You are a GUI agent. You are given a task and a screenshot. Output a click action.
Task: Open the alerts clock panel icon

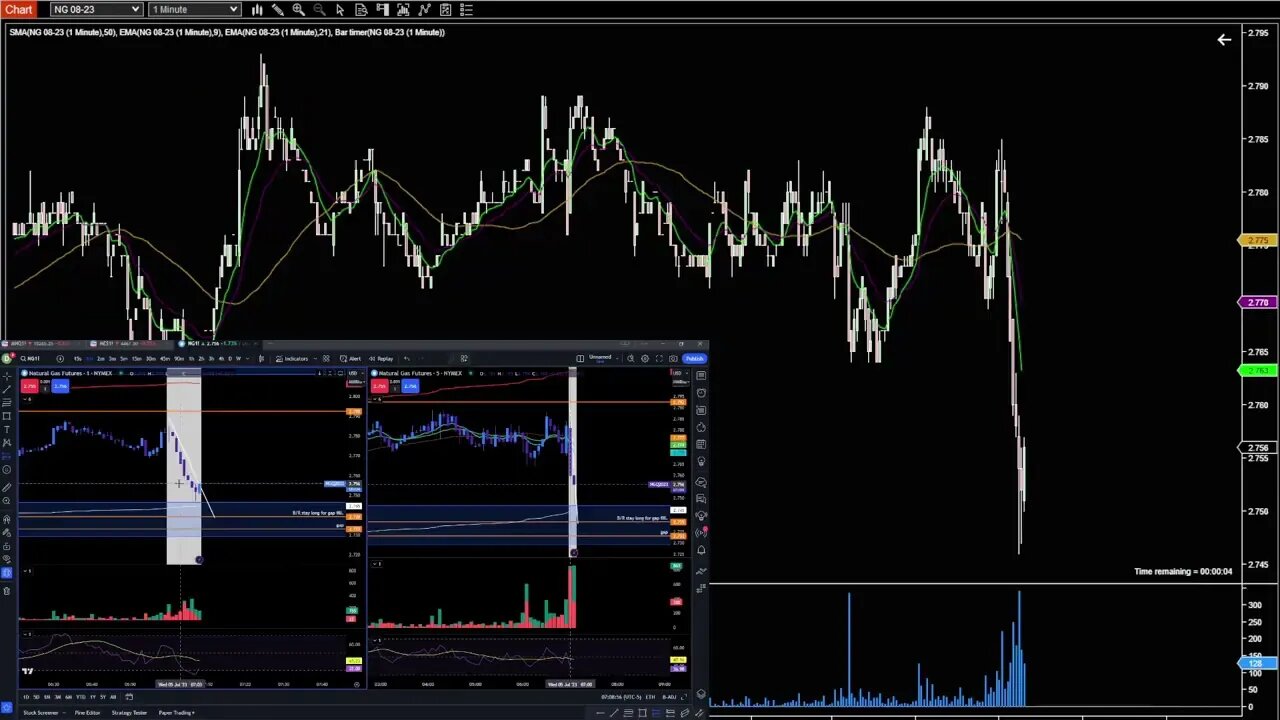(701, 393)
